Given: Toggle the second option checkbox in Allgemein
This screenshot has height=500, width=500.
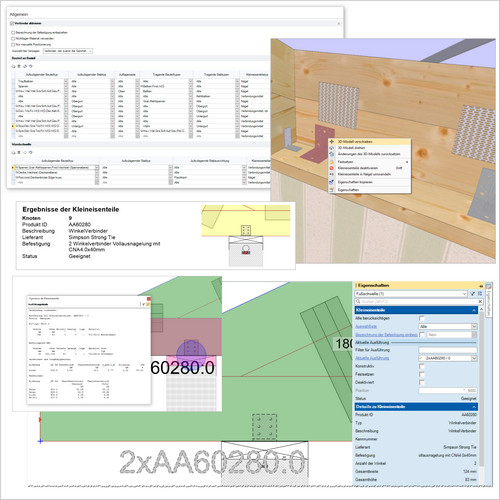Looking at the screenshot, I should [13, 39].
